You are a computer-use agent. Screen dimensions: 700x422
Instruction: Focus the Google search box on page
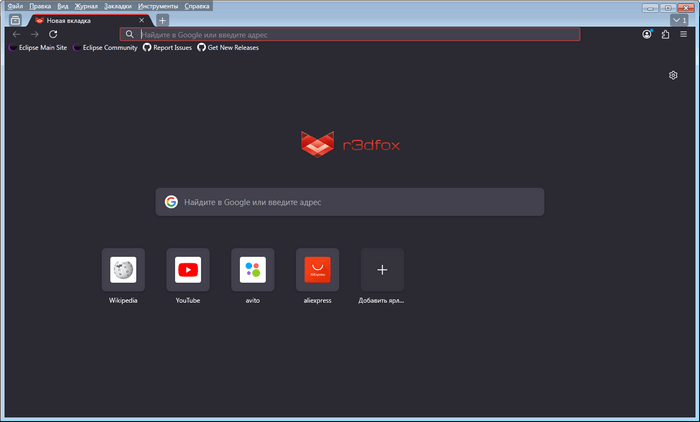click(x=350, y=202)
